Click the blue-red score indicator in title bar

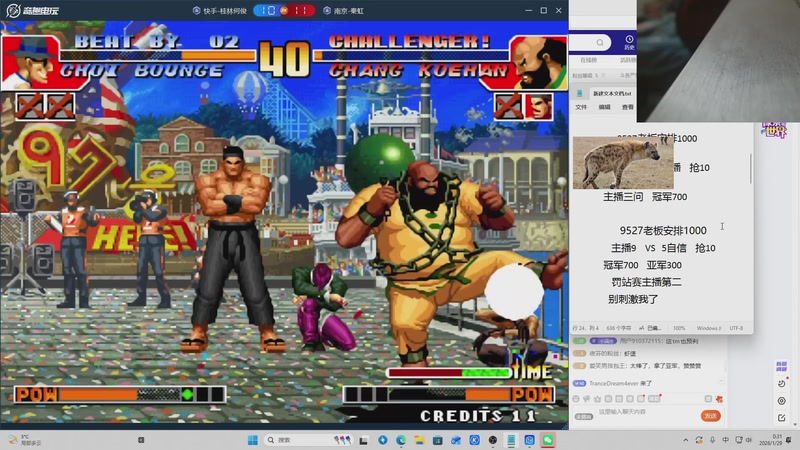pos(284,10)
